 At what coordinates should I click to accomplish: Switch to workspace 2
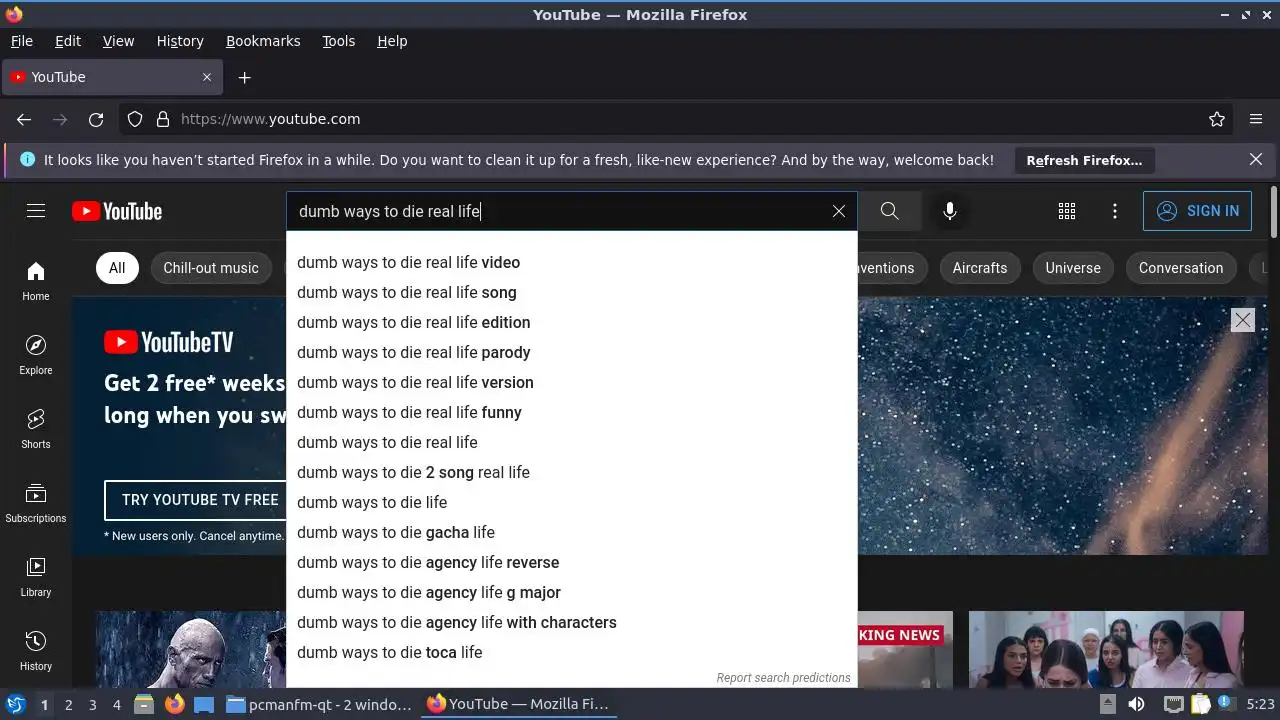(68, 704)
